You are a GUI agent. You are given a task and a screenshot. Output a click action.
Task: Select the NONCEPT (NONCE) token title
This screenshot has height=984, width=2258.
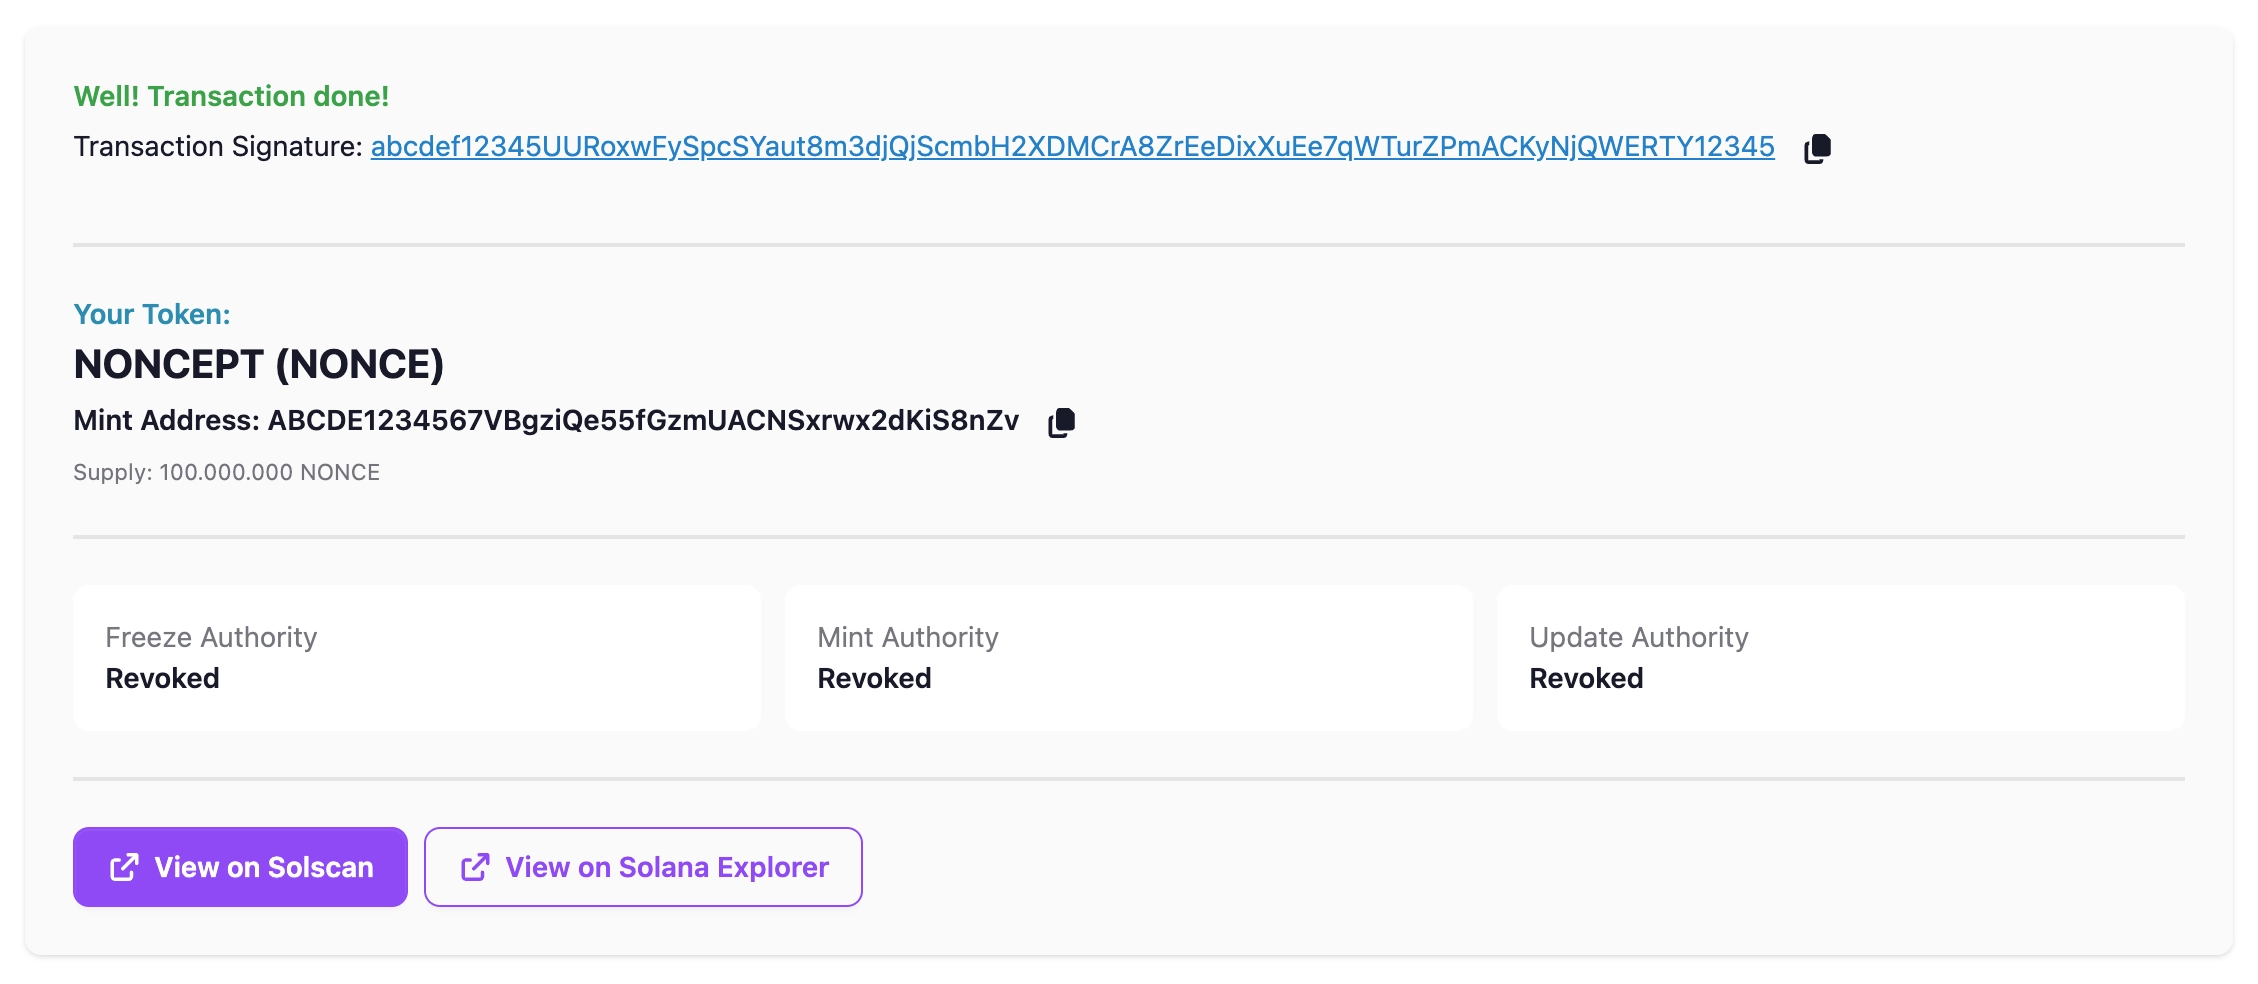pos(258,364)
